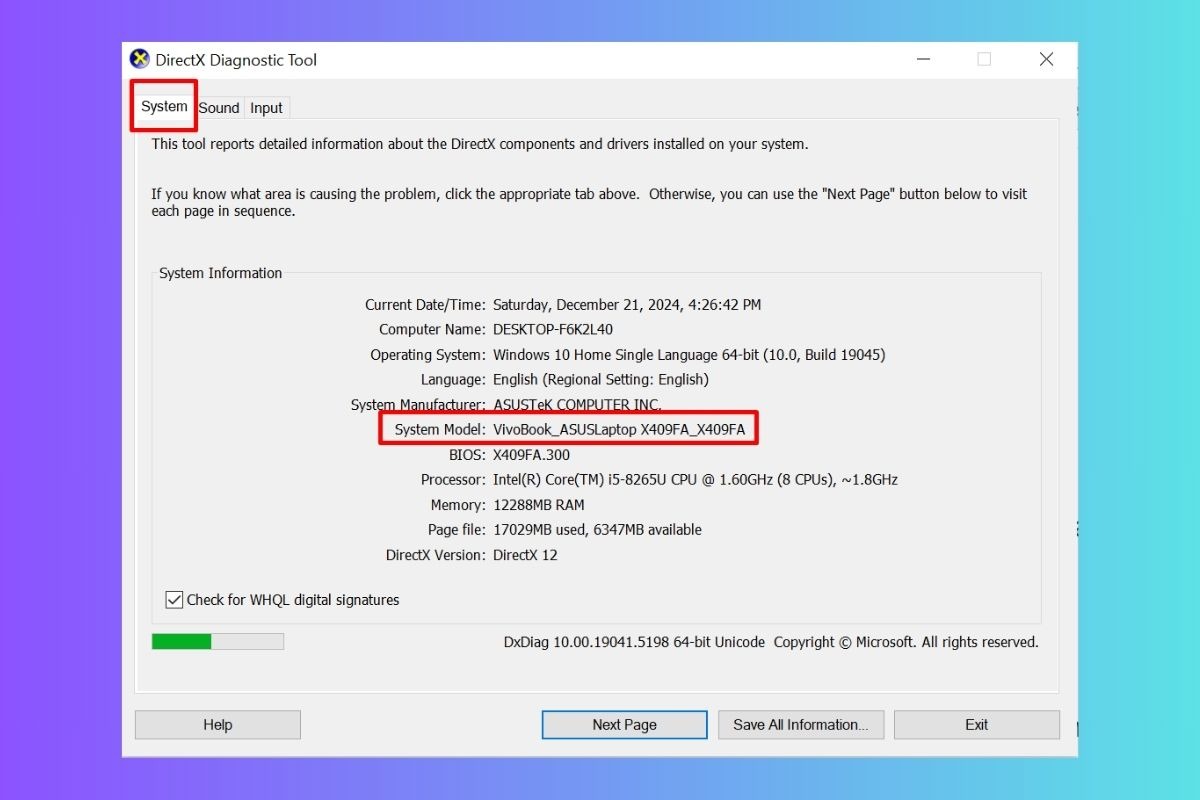The height and width of the screenshot is (800, 1200).
Task: Switch to the System tab
Action: (x=164, y=106)
